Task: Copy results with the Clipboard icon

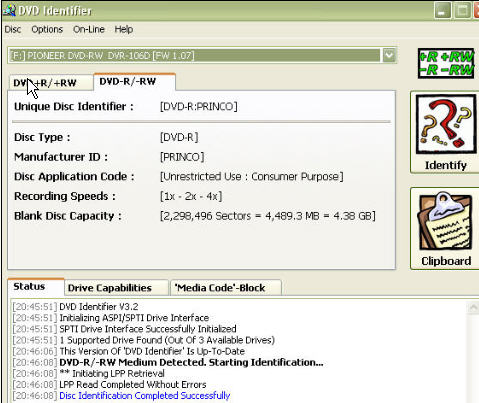Action: click(x=446, y=221)
